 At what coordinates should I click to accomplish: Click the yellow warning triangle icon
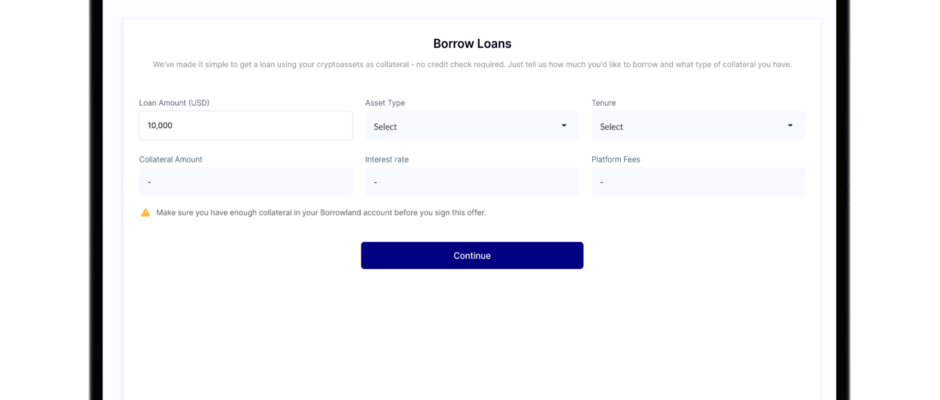pos(145,212)
